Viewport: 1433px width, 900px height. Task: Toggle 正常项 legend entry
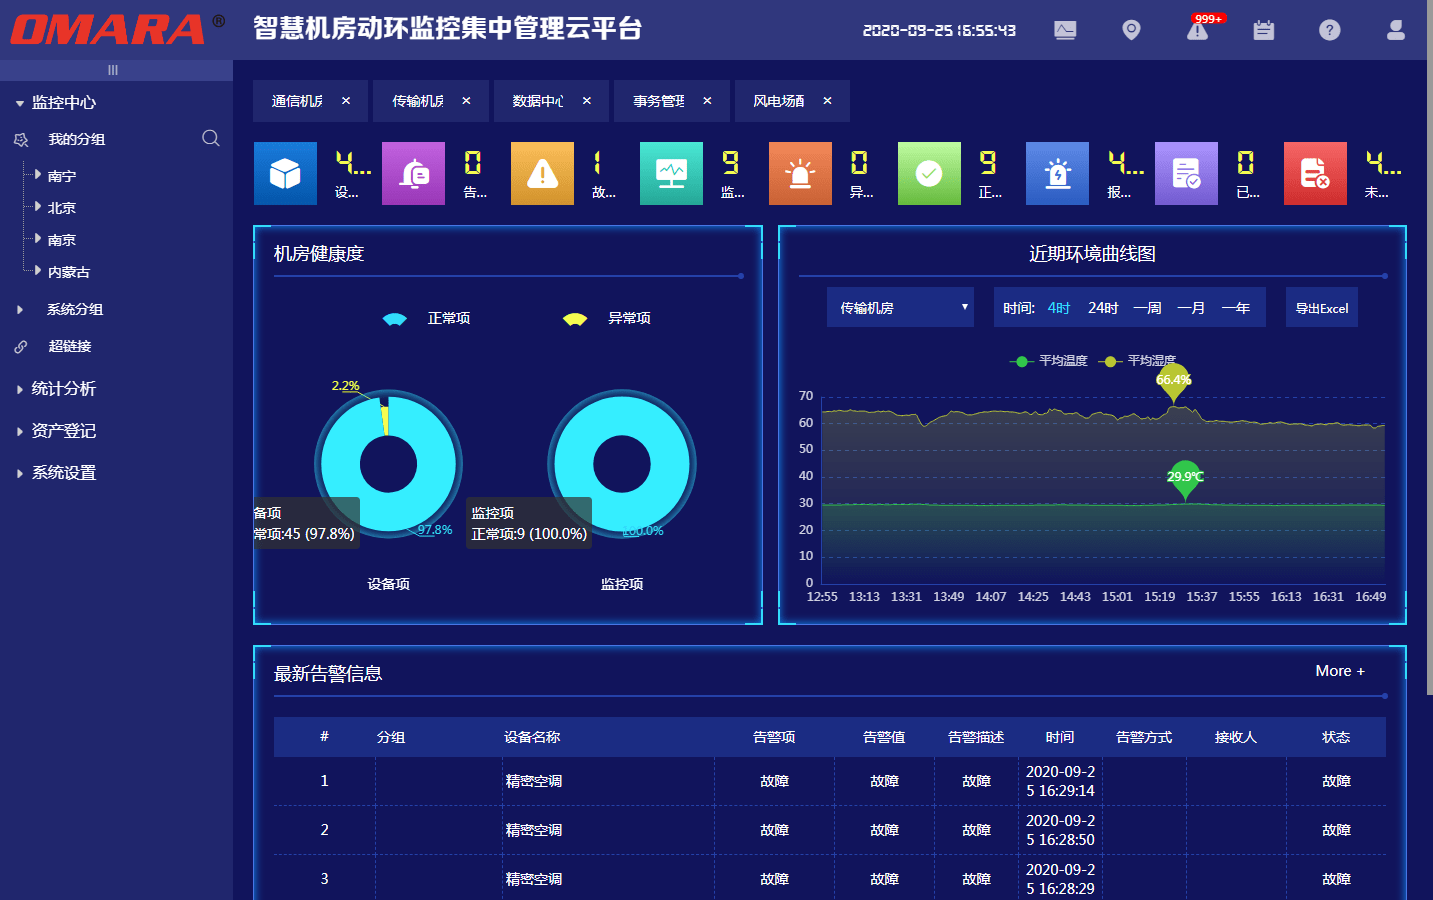point(426,318)
